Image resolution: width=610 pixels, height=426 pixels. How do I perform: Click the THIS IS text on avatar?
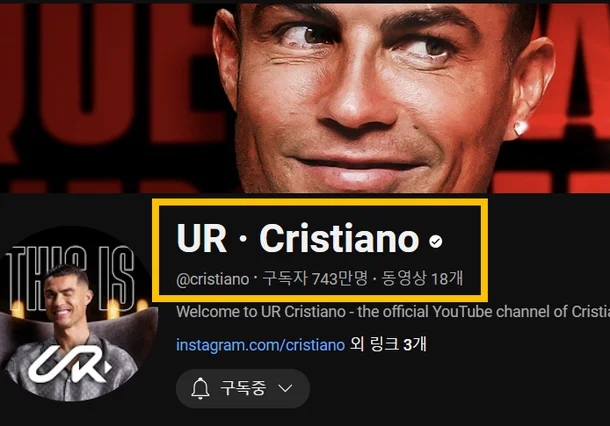click(x=72, y=278)
